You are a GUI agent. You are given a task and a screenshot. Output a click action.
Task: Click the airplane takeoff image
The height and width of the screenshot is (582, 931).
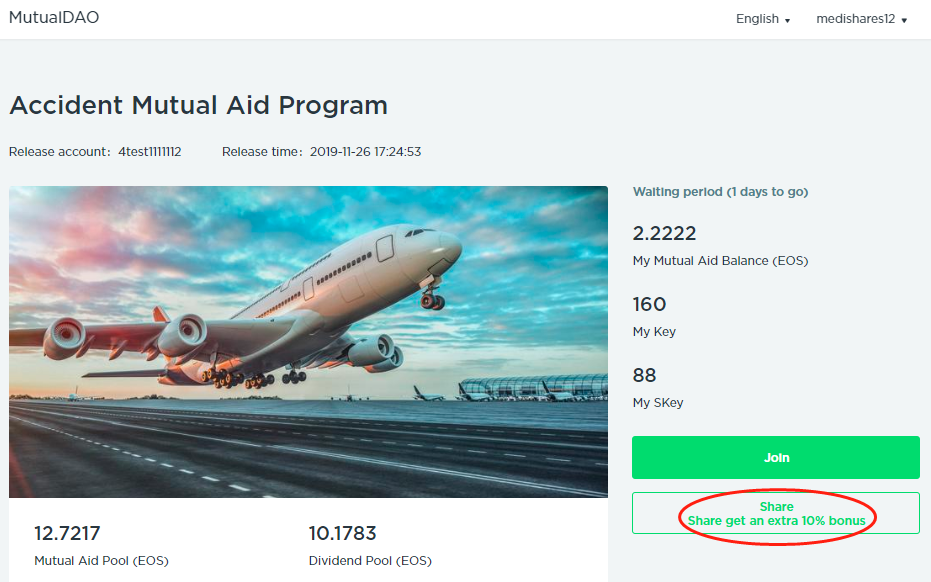point(308,341)
